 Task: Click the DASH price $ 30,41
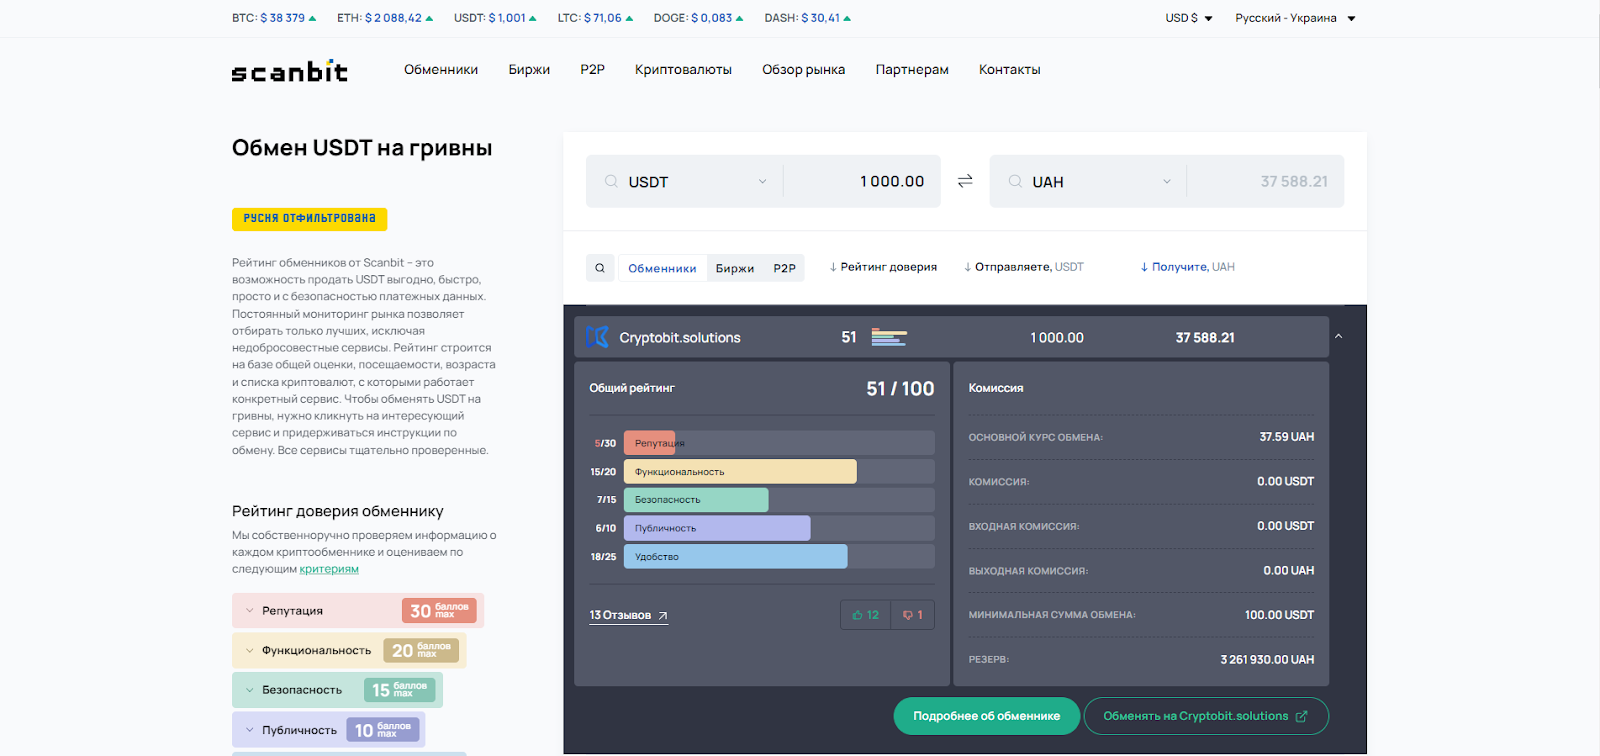(820, 18)
